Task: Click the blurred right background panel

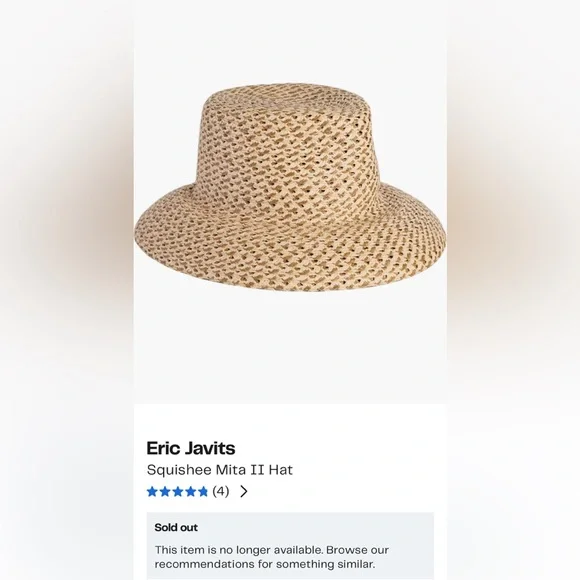Action: [513, 290]
